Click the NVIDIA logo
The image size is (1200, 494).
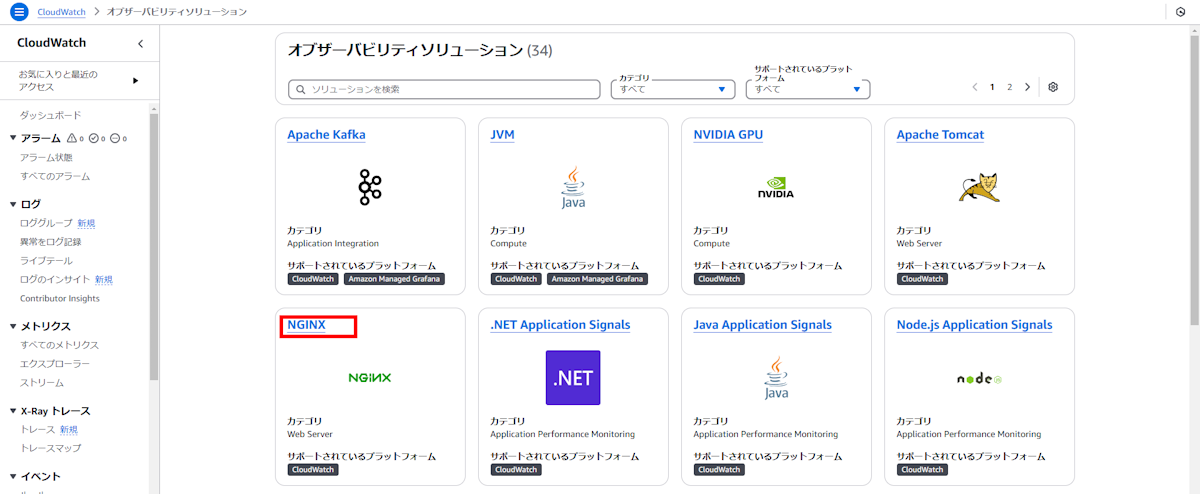[x=775, y=187]
